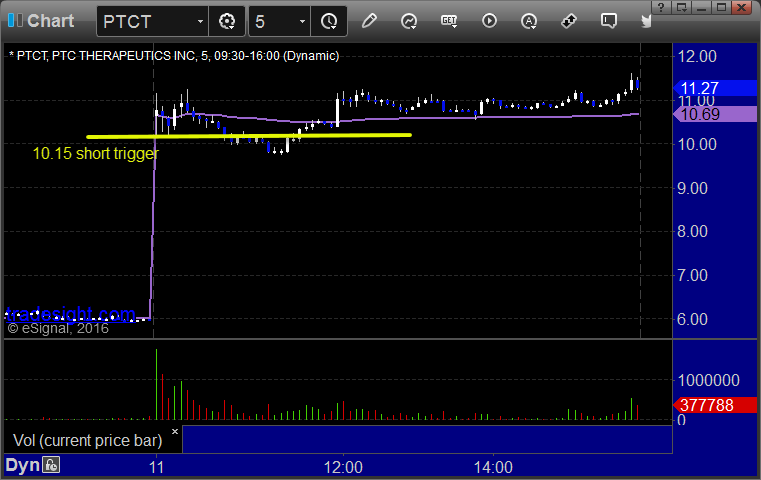Open the studies chart icon
761x480 pixels.
(x=409, y=21)
